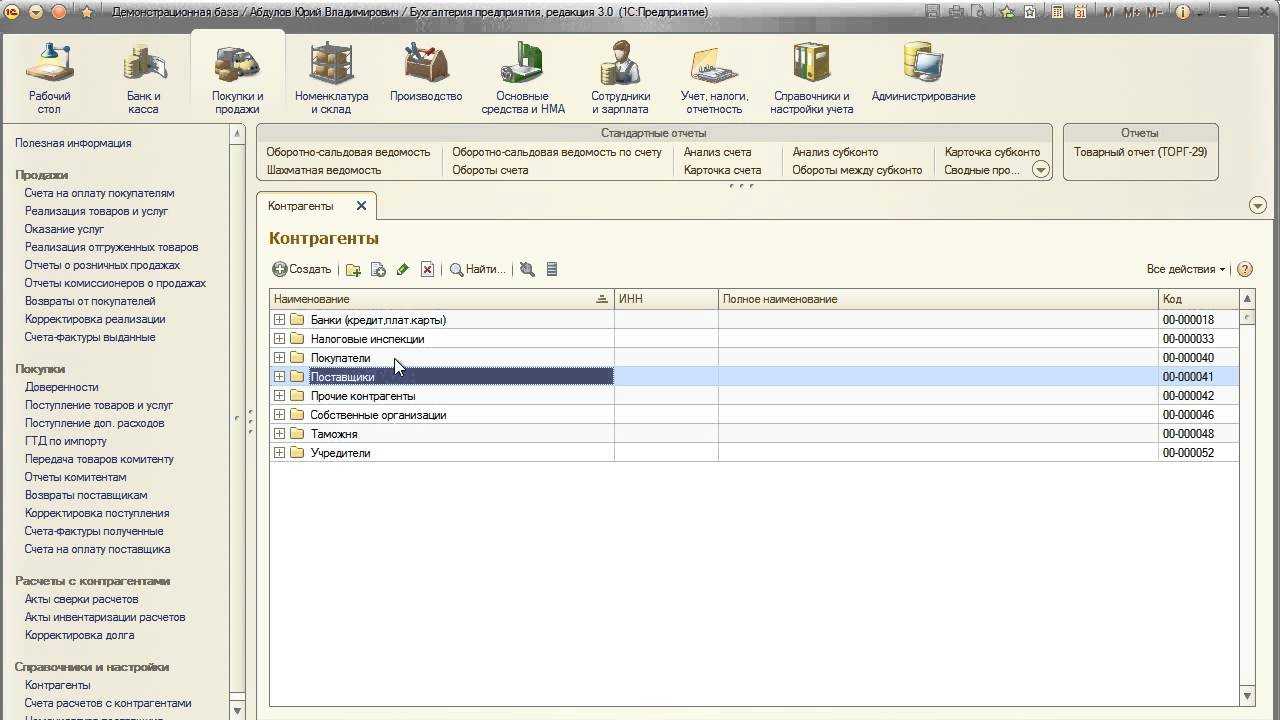The width and height of the screenshot is (1280, 720).
Task: Open the Все действия dropdown
Action: 1186,270
